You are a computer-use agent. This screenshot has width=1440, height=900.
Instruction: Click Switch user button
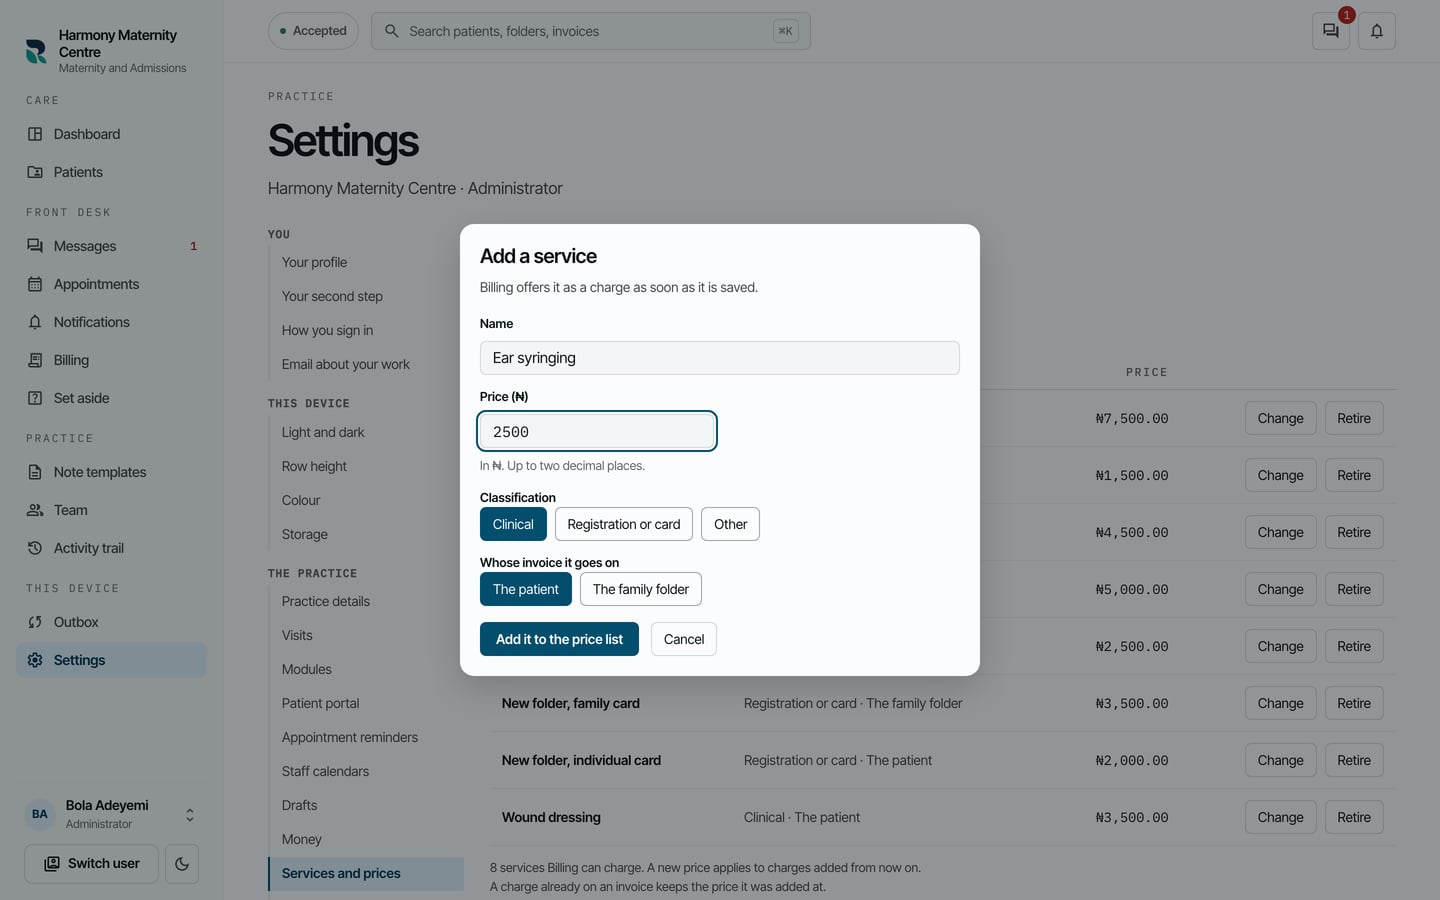91,864
